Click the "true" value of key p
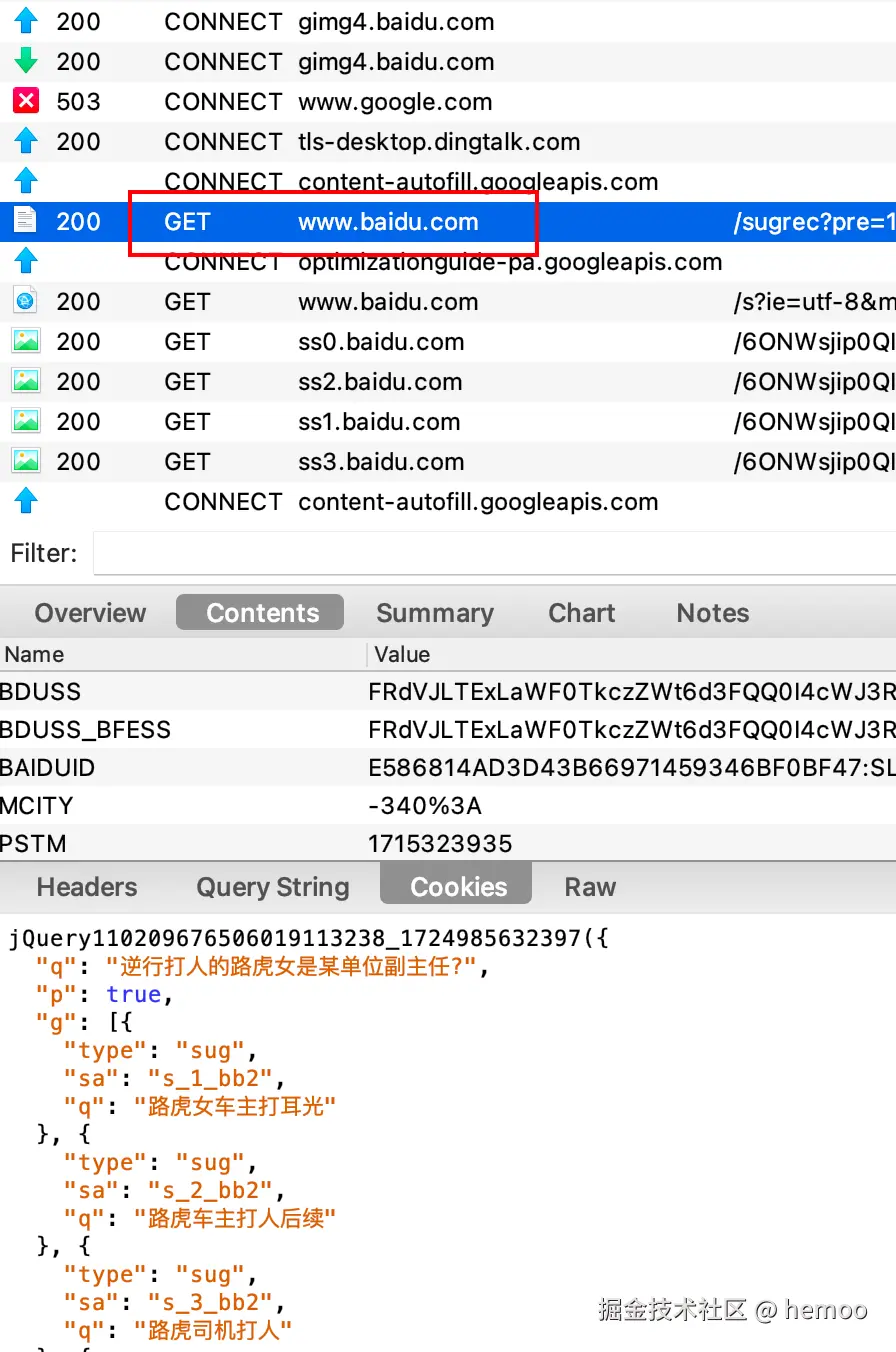Image resolution: width=896 pixels, height=1352 pixels. 134,994
